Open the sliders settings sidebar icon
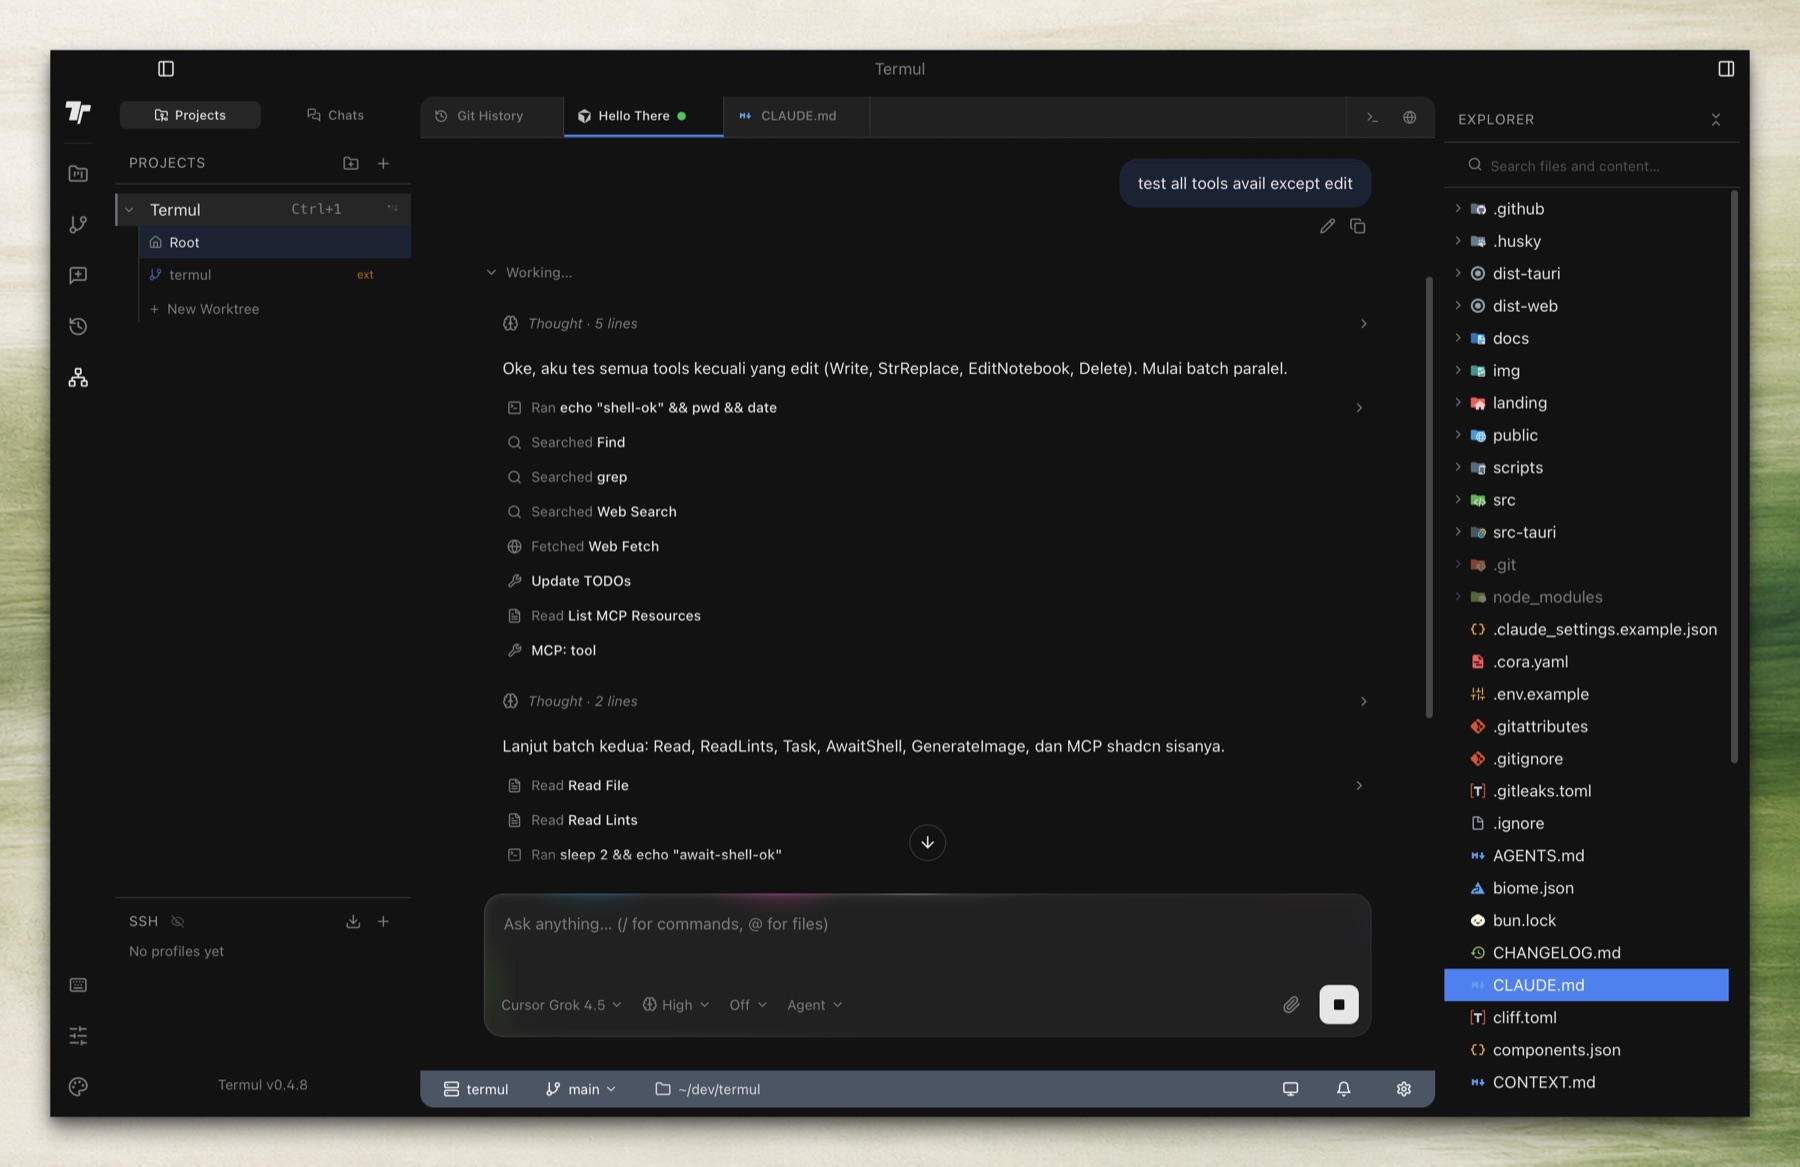Screen dimensions: 1800x1167 pyautogui.click(x=78, y=1036)
